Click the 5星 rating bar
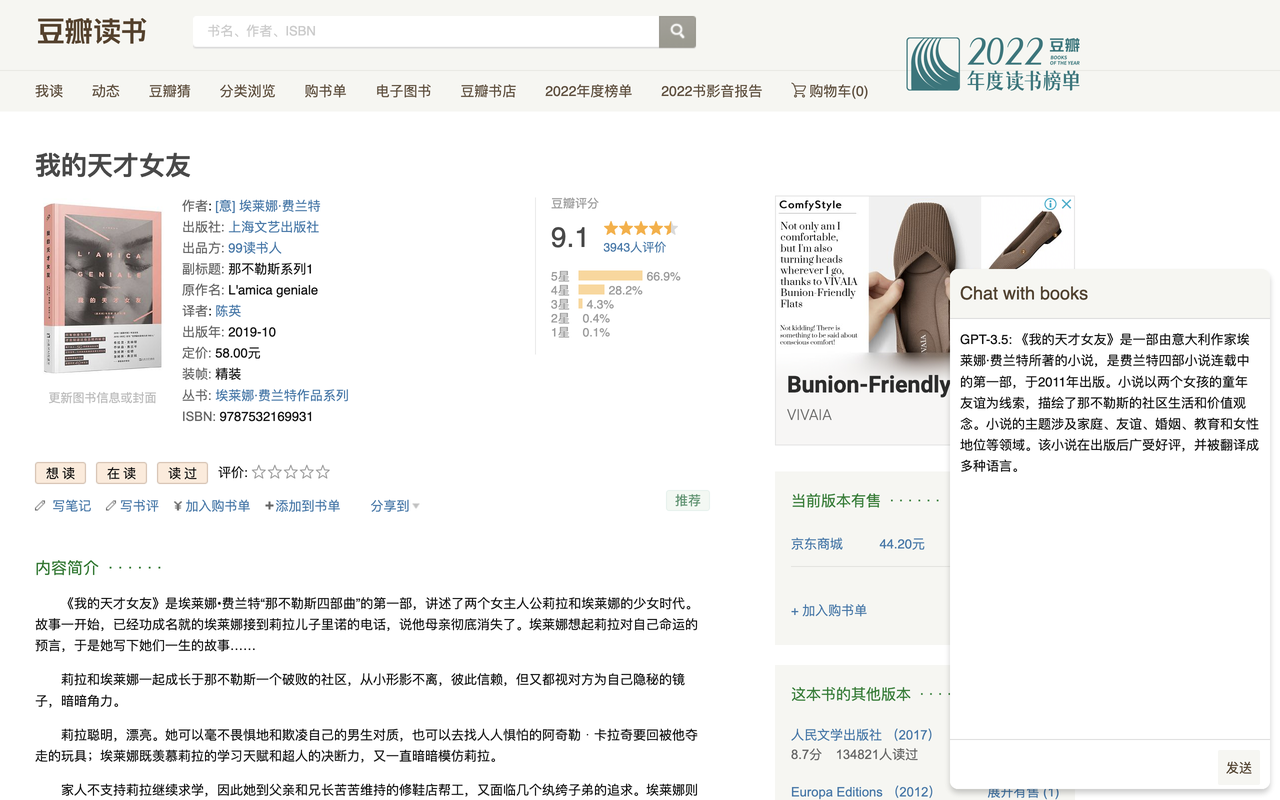The height and width of the screenshot is (800, 1280). [x=610, y=276]
